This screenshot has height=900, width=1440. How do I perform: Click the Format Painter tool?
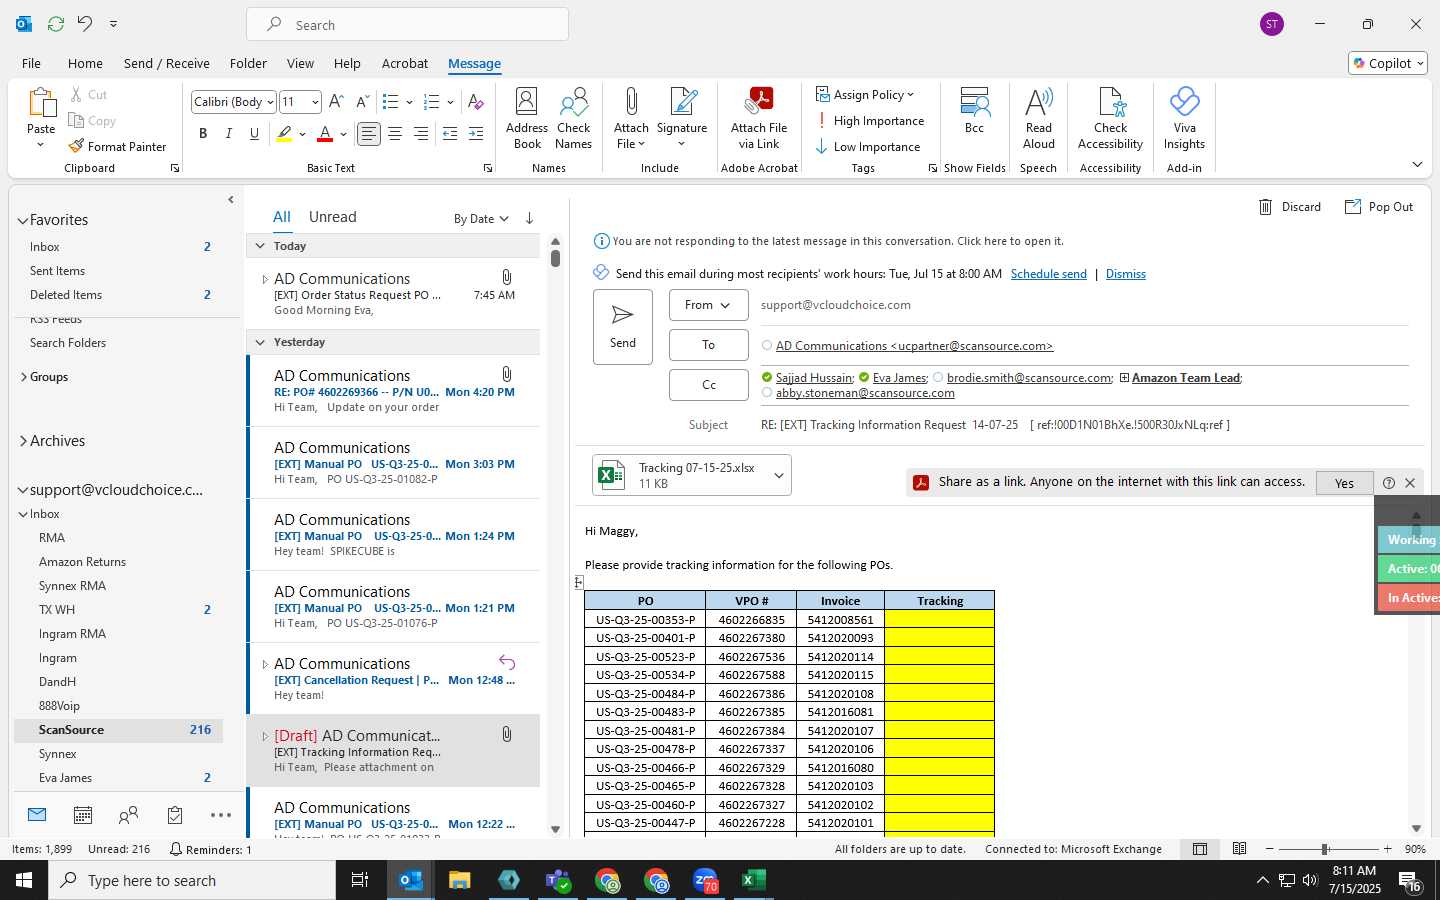pyautogui.click(x=117, y=146)
